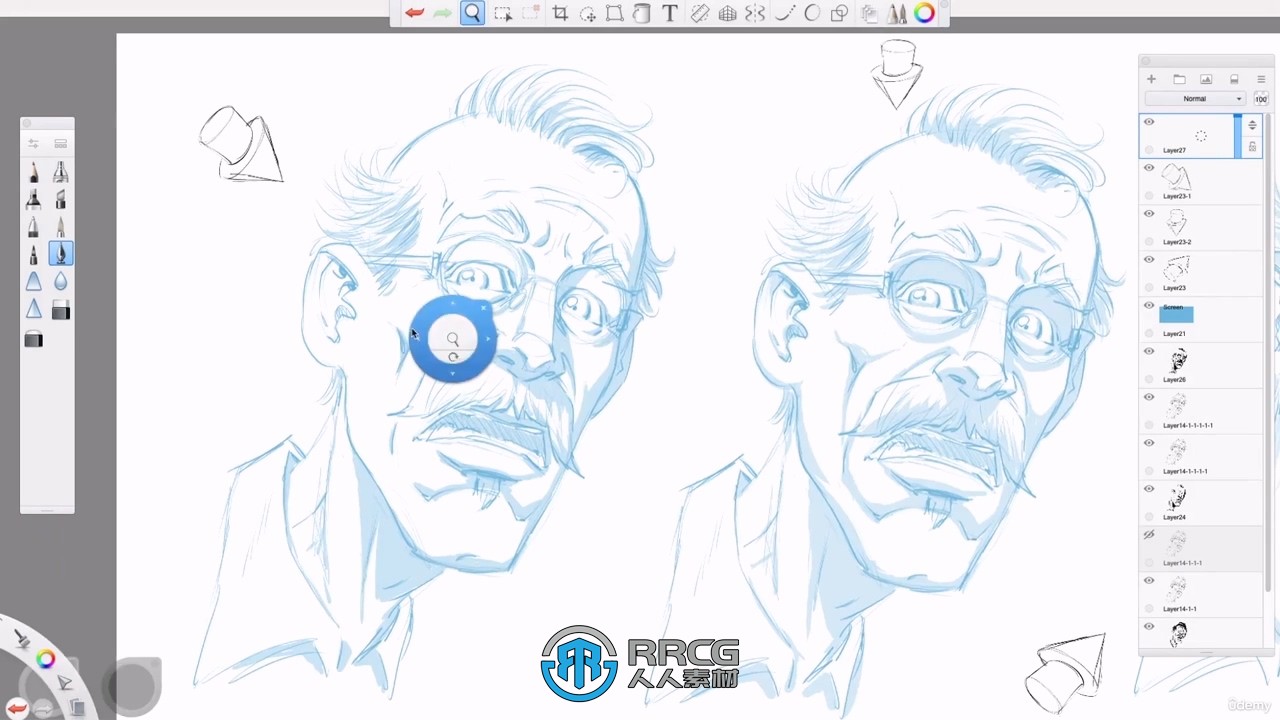
Task: Select the Layer14-1-1 row
Action: pos(1202,595)
